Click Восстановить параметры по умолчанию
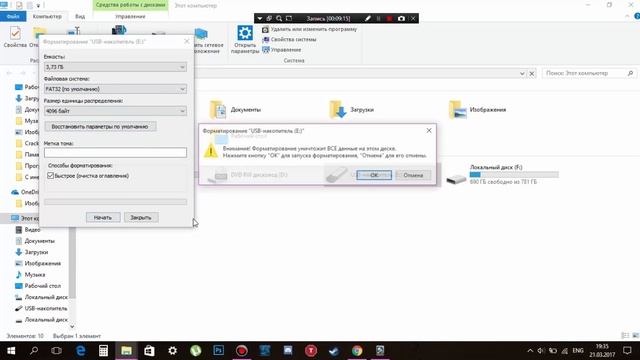The image size is (640, 360). point(100,127)
